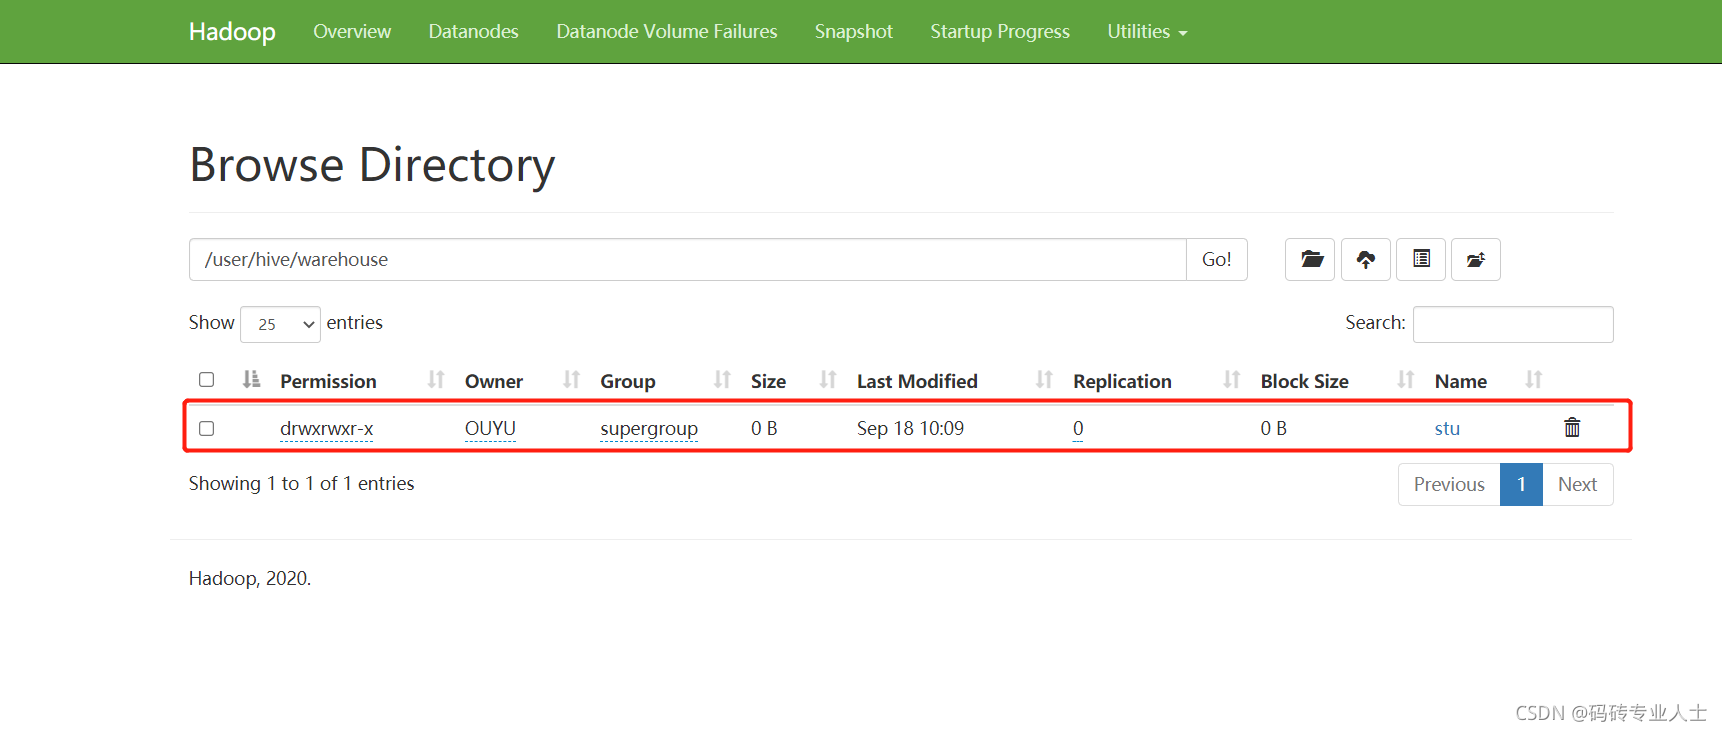Click the Go! button
1722x731 pixels.
click(1217, 259)
